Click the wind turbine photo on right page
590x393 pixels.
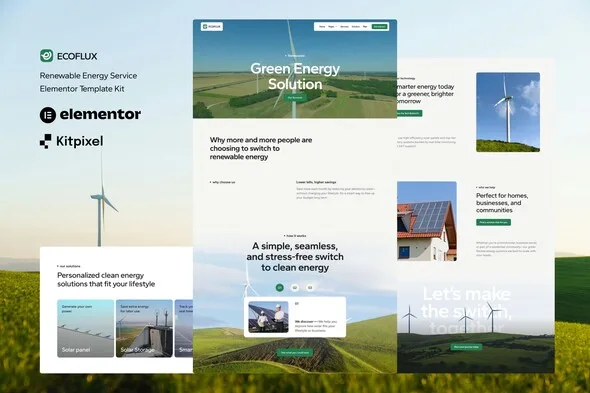tap(508, 112)
